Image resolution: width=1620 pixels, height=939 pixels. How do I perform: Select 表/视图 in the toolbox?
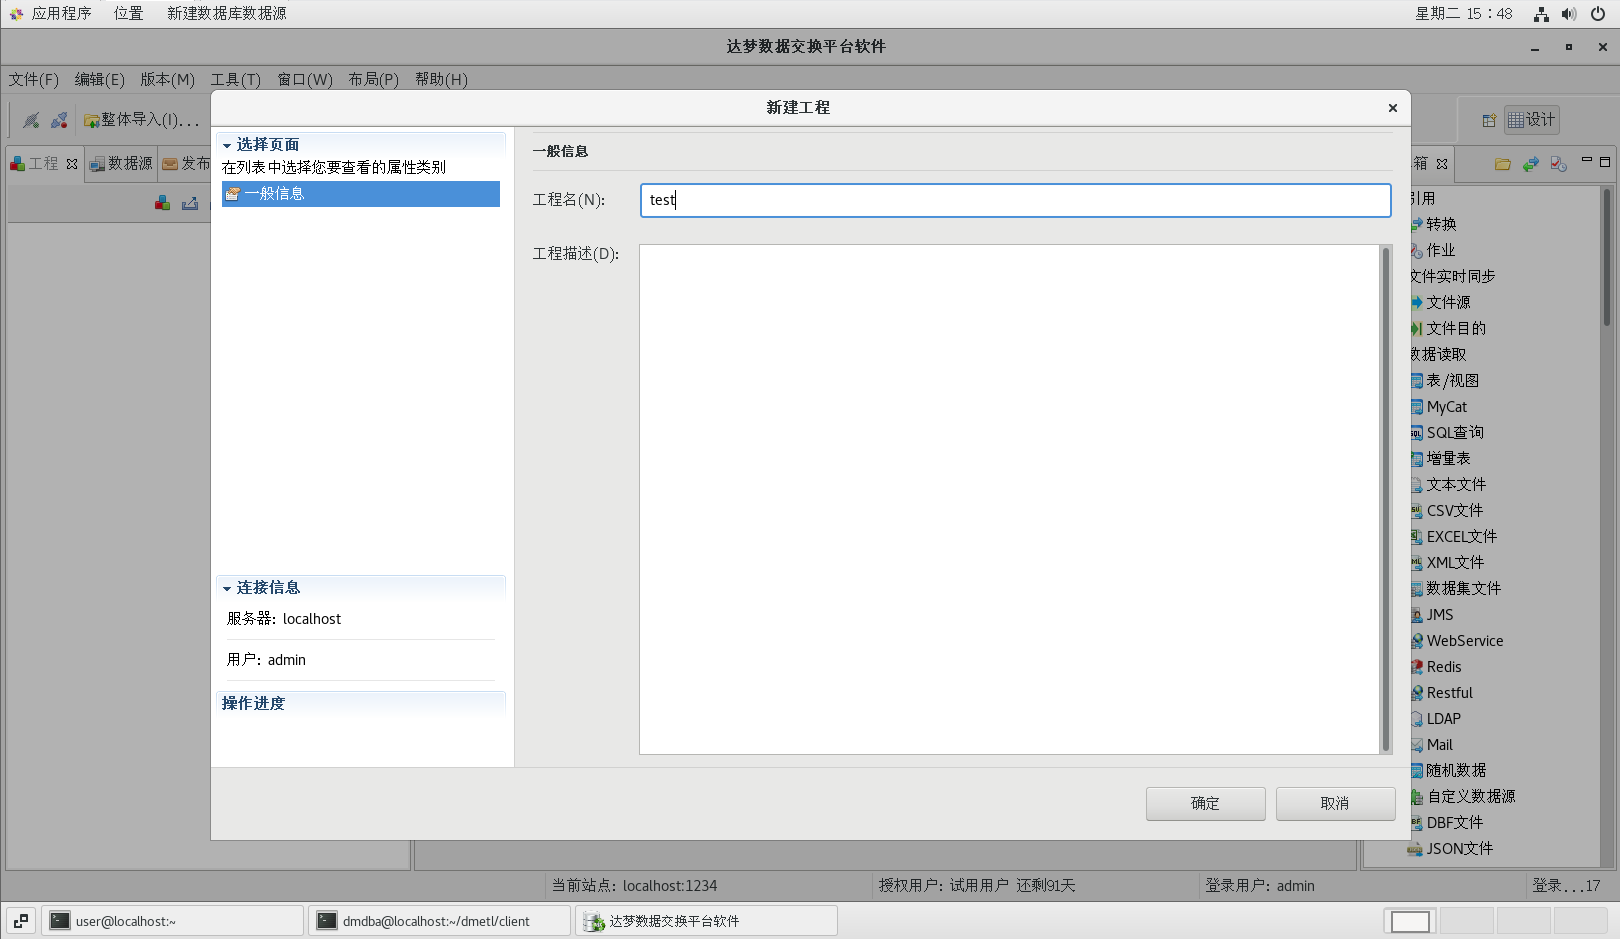coord(1452,380)
